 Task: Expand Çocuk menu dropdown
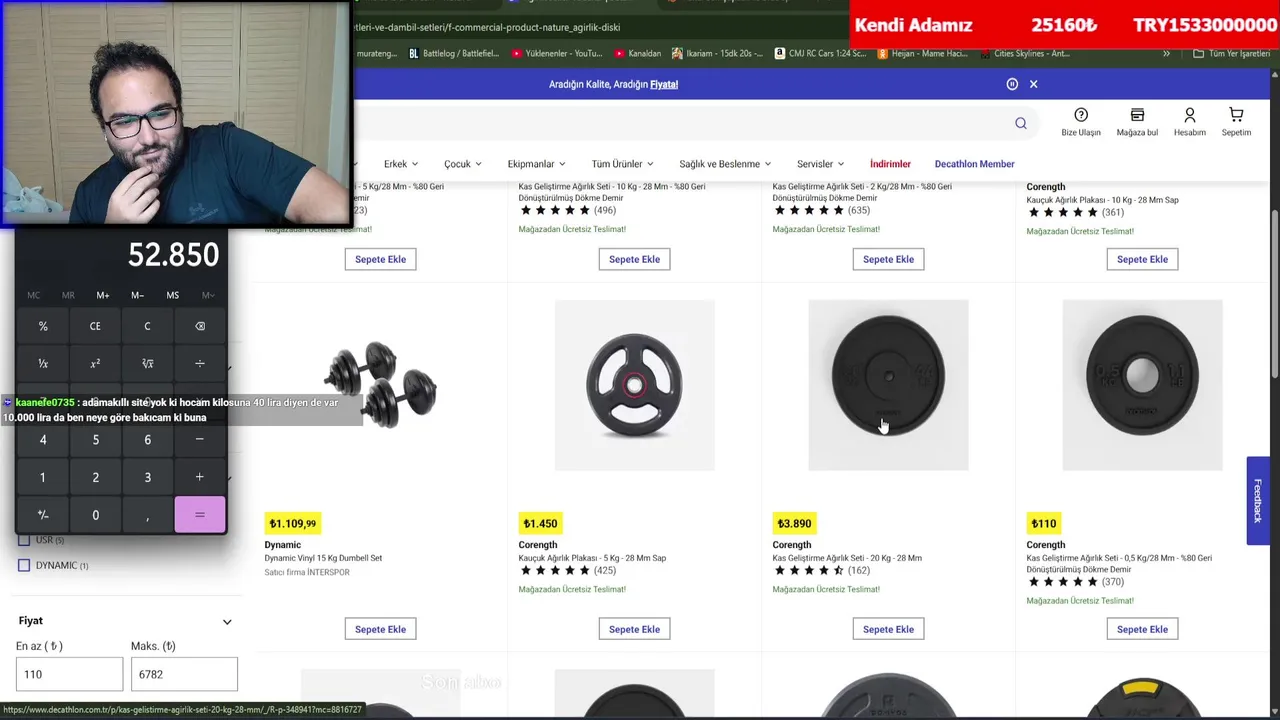pos(463,164)
